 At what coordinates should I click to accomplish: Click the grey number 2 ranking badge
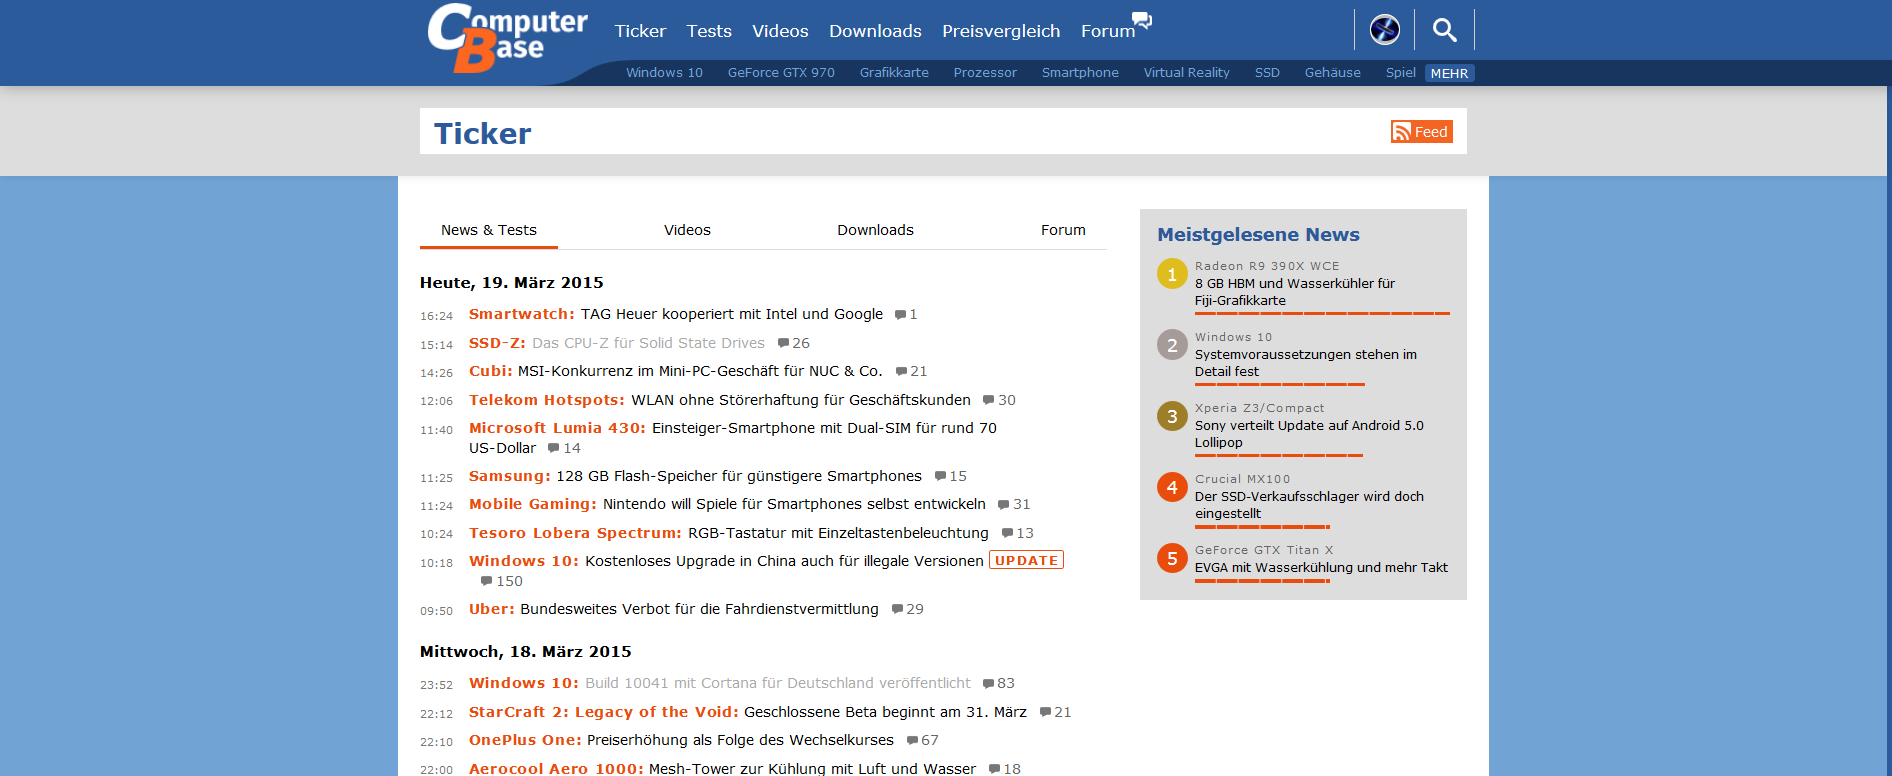point(1172,344)
